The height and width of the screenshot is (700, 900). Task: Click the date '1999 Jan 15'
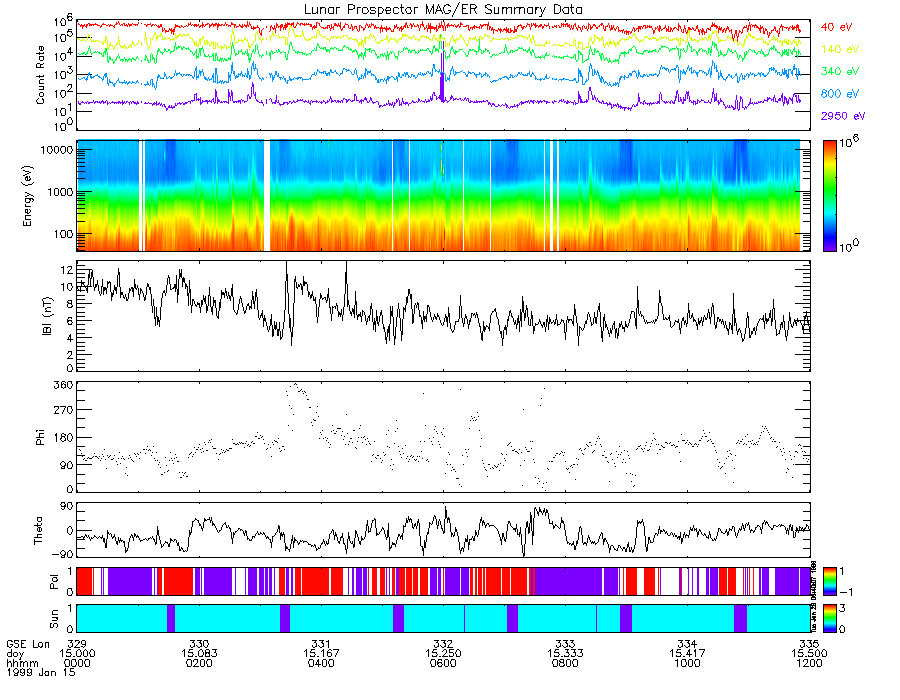pos(41,672)
